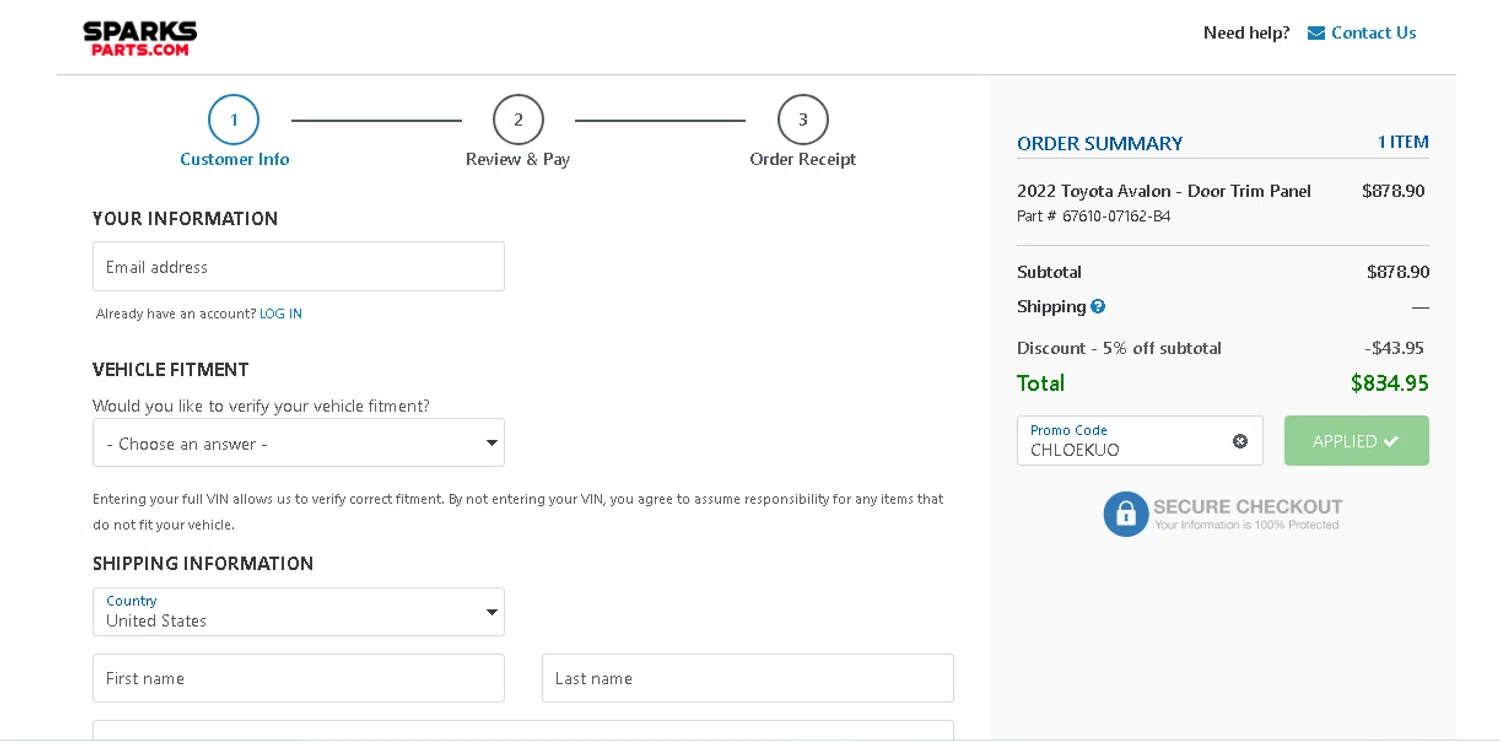Open the Country dropdown showing United States
This screenshot has height=741, width=1500.
[x=299, y=612]
